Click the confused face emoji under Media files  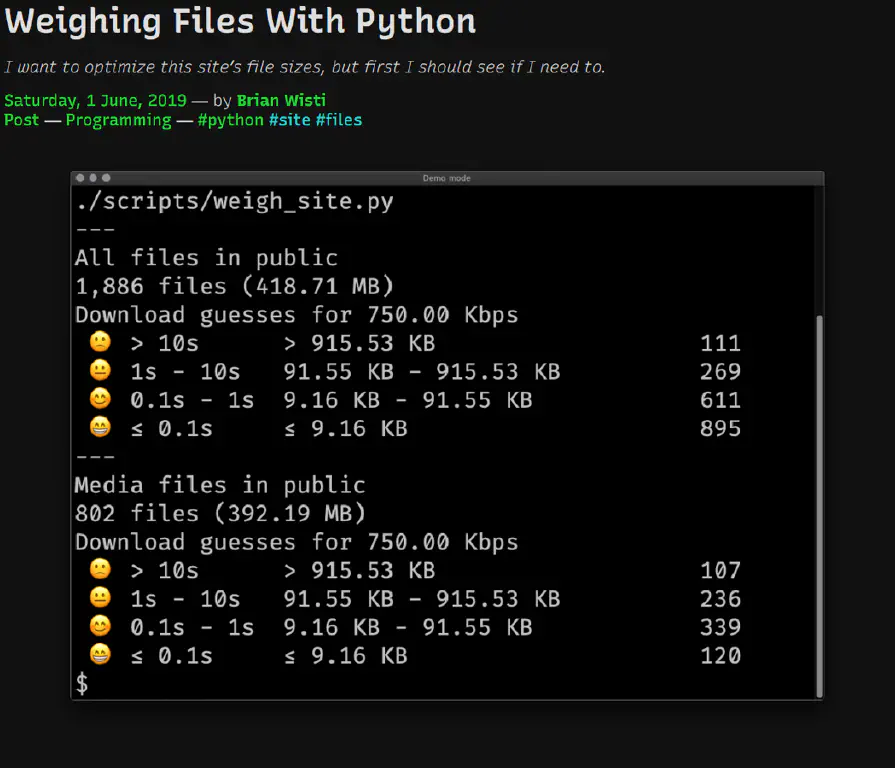[100, 570]
